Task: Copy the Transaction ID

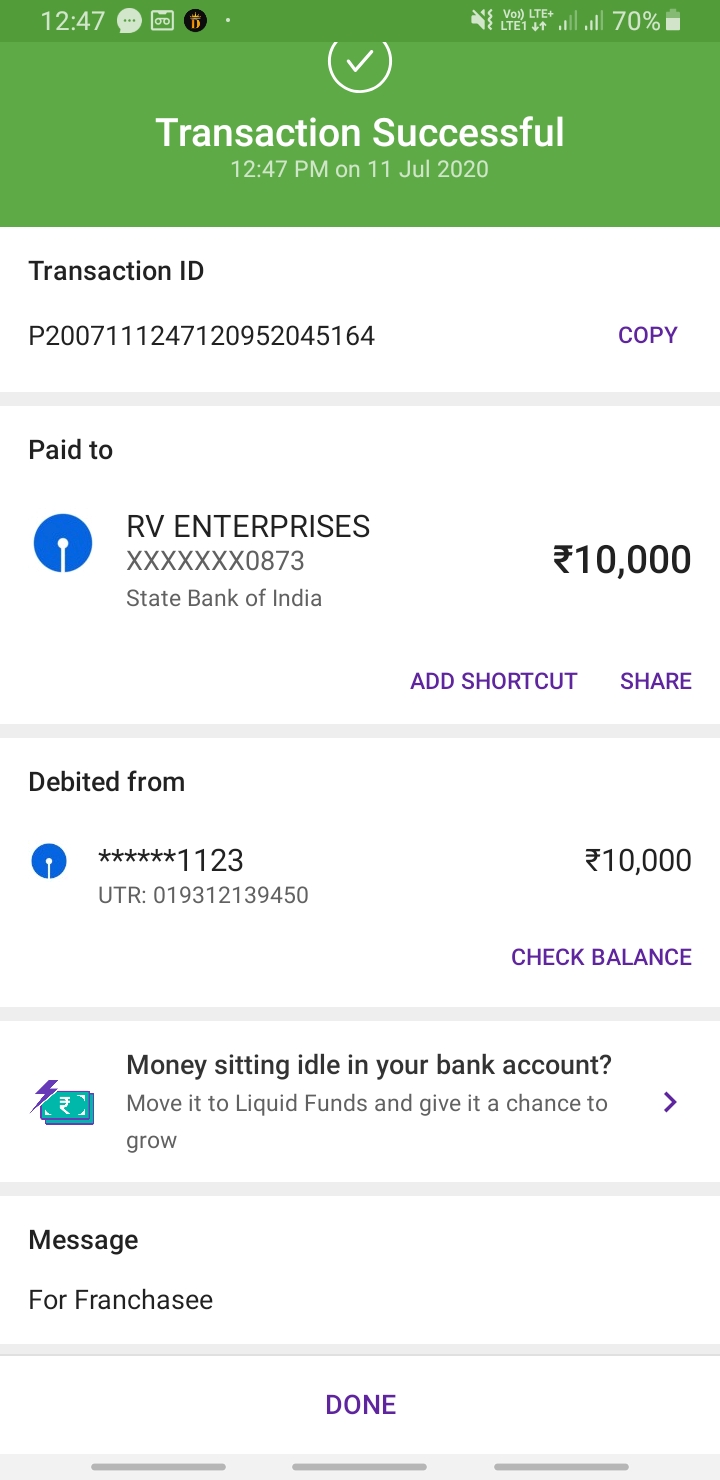Action: tap(648, 335)
